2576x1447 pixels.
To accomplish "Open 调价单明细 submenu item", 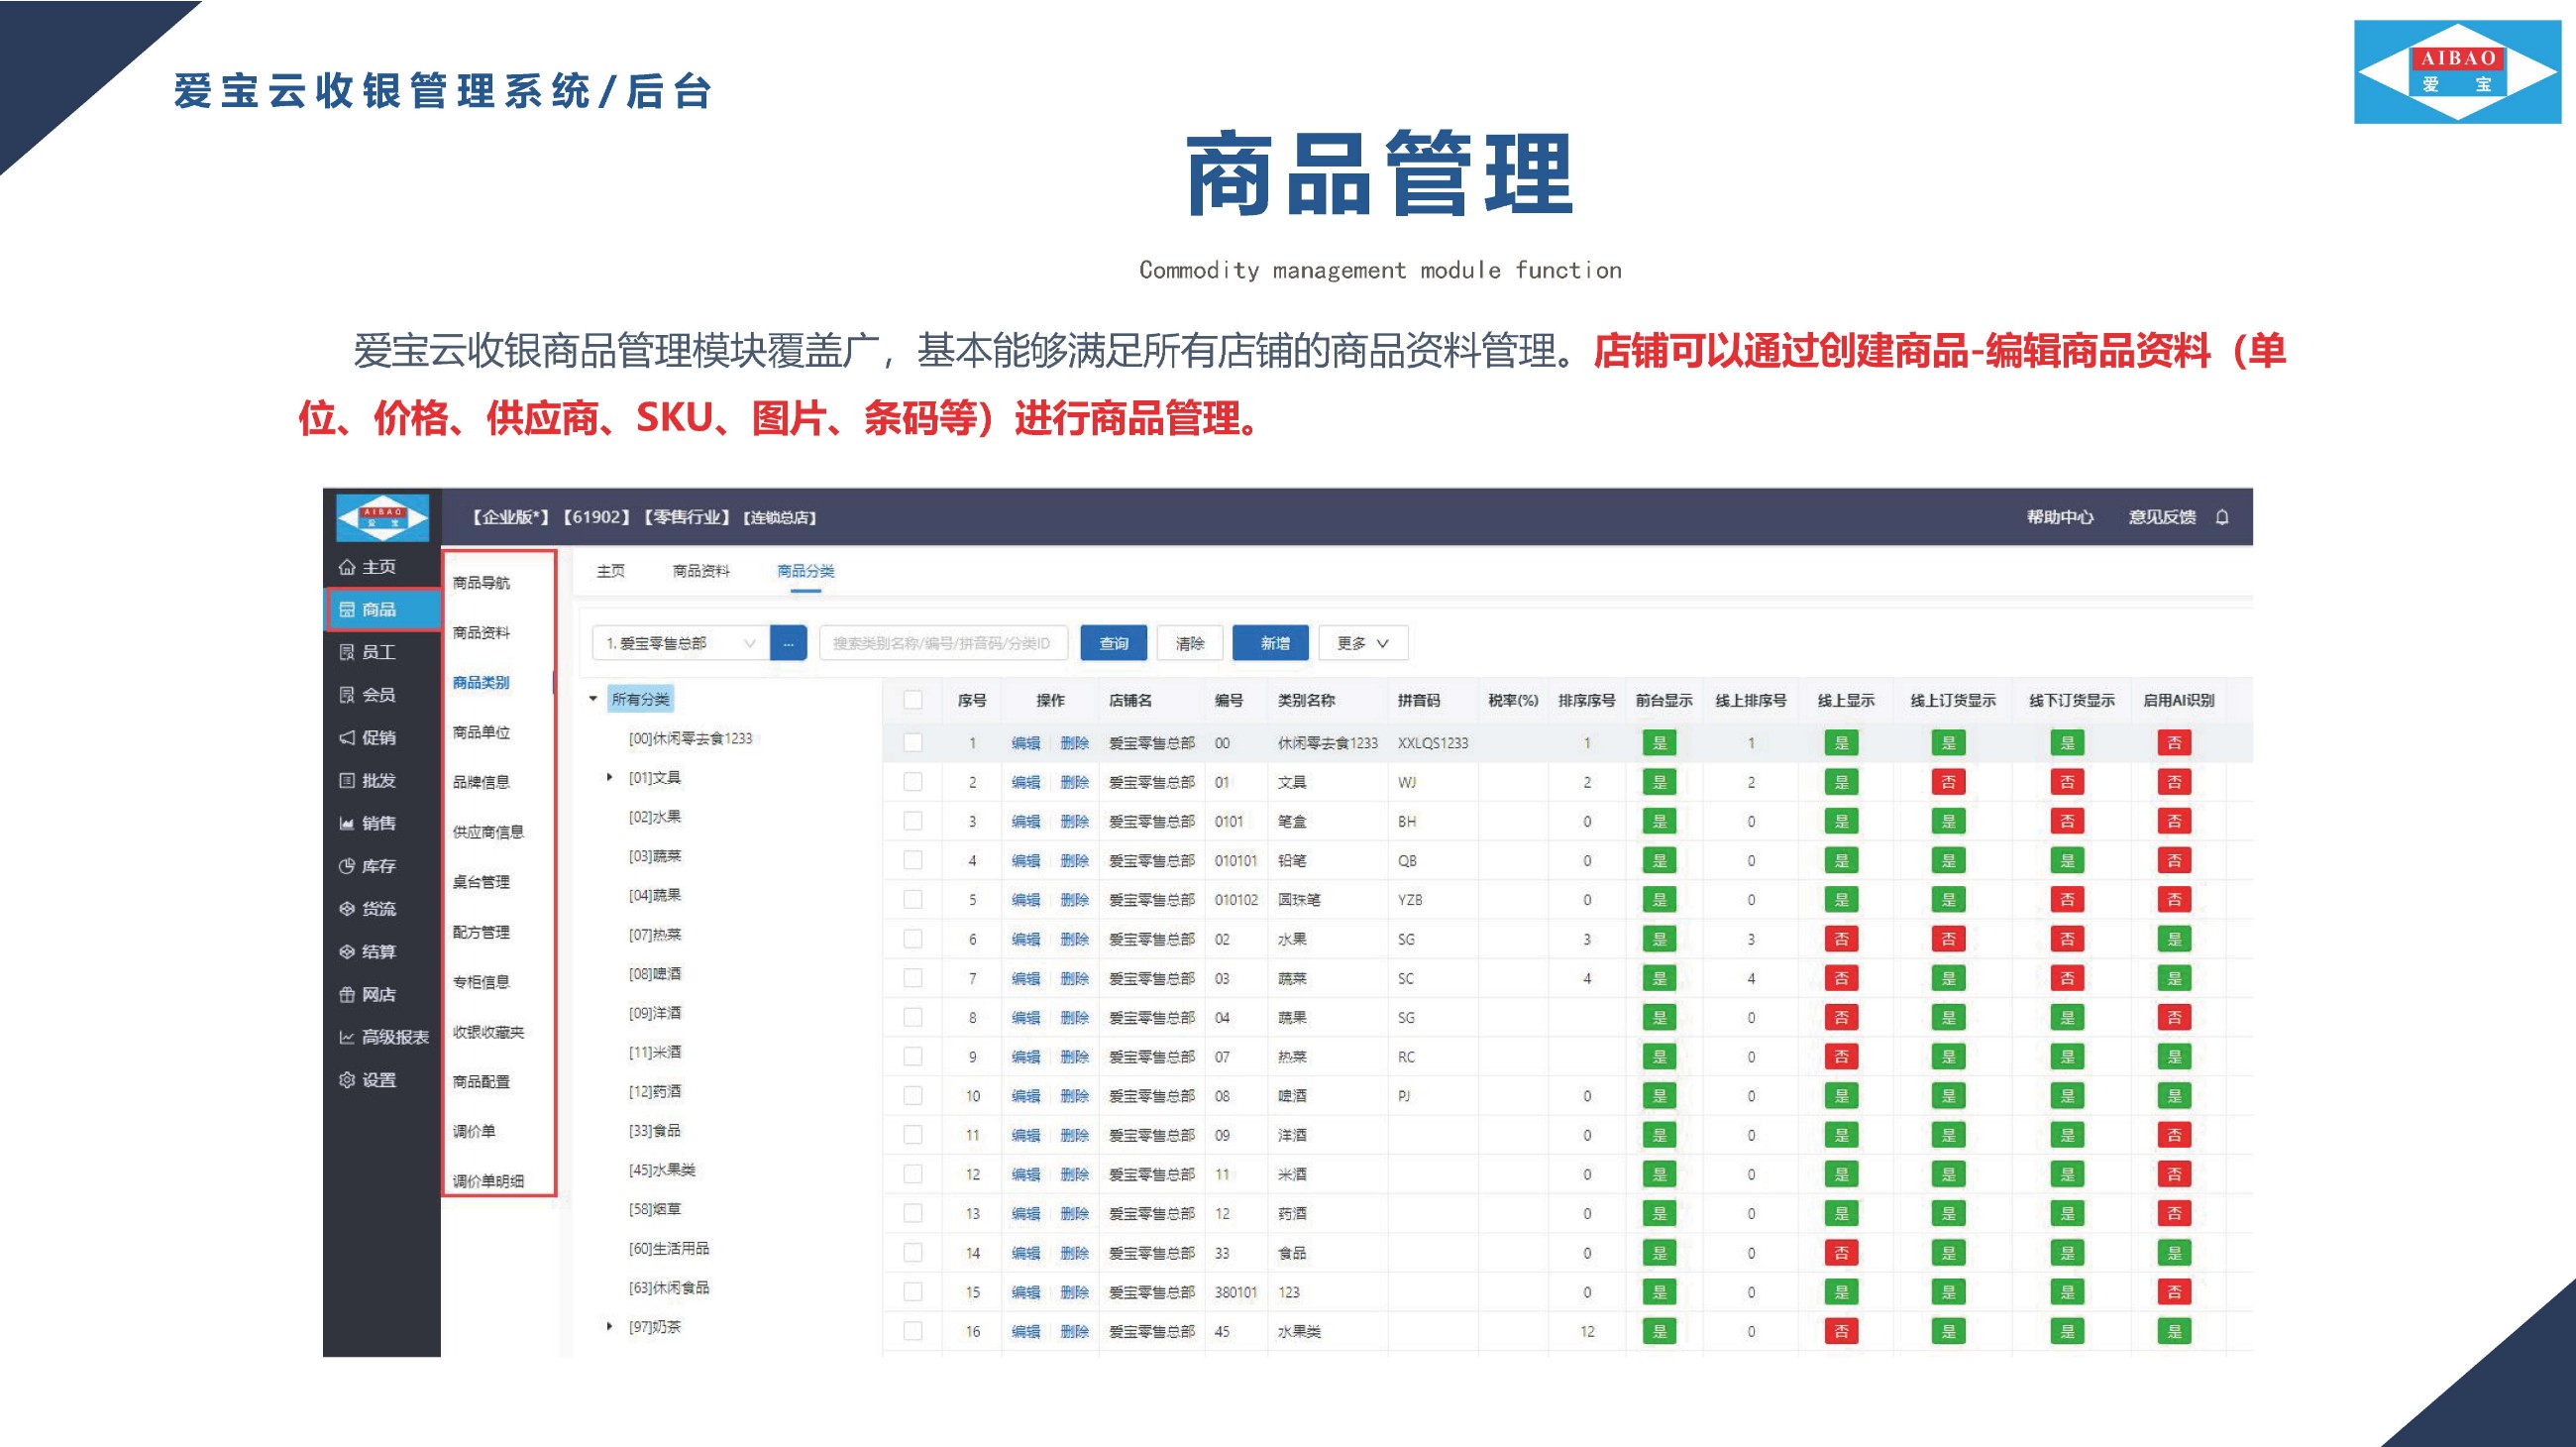I will point(488,1181).
